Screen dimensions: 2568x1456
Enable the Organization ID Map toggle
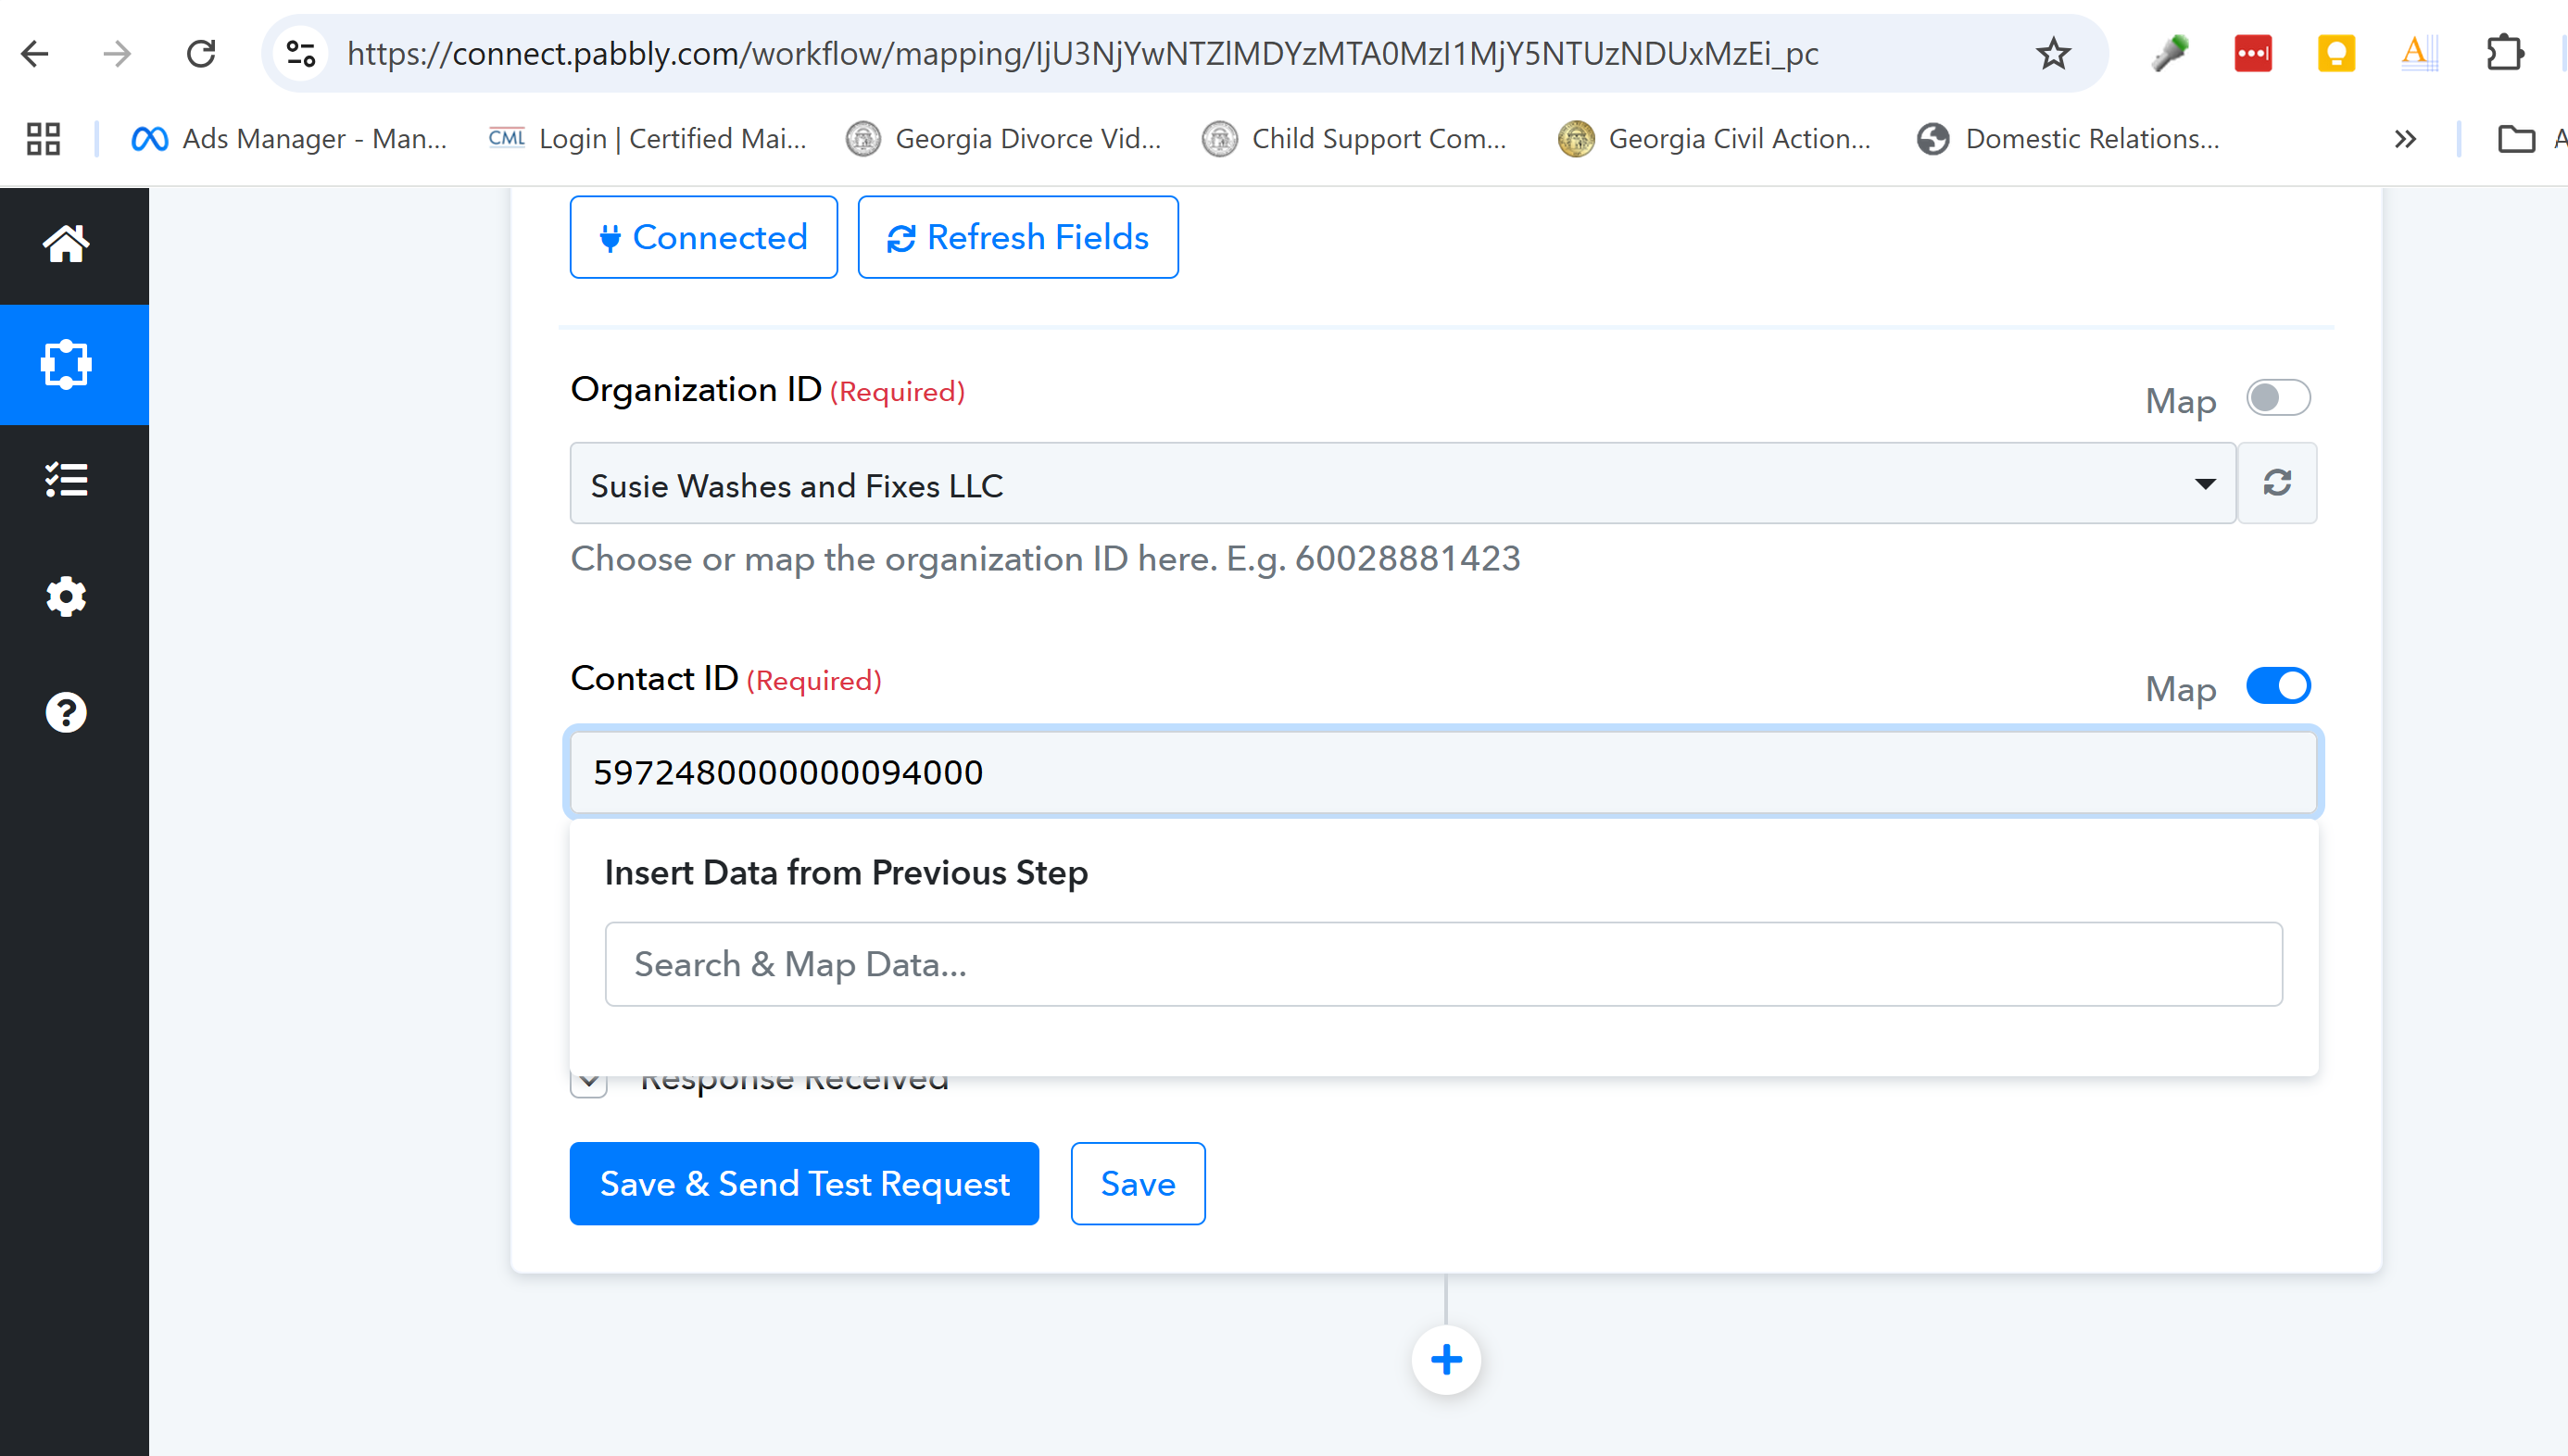tap(2277, 398)
